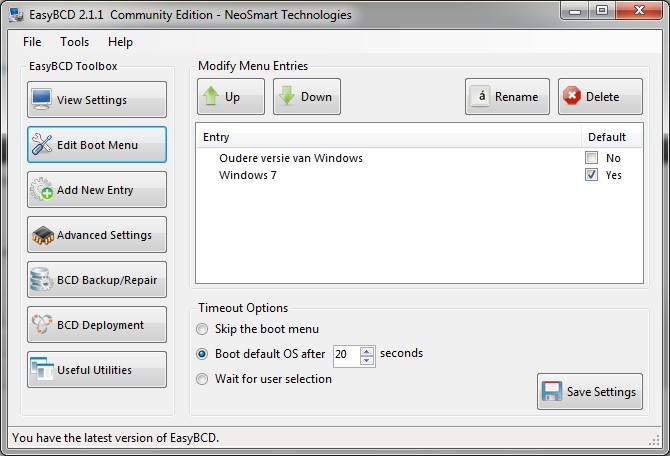
Task: Move entry up with green arrow
Action: (211, 96)
